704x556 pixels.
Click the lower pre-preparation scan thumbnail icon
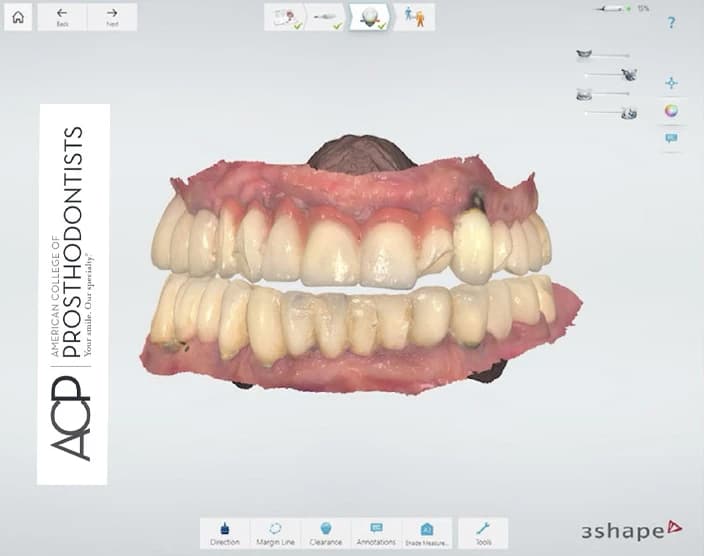coord(629,113)
